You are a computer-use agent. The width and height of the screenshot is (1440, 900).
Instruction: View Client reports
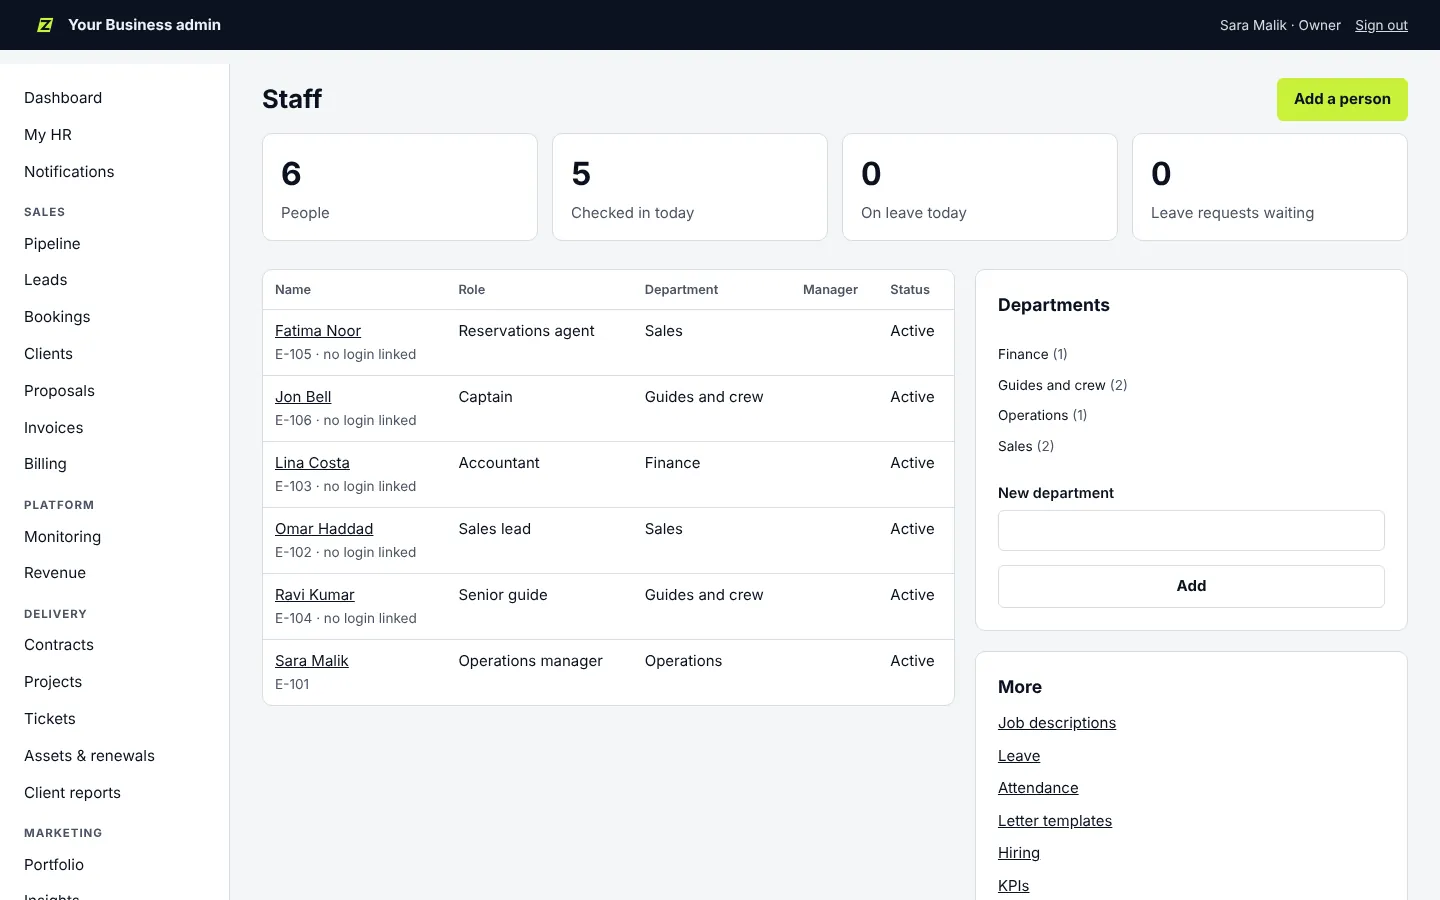point(72,793)
